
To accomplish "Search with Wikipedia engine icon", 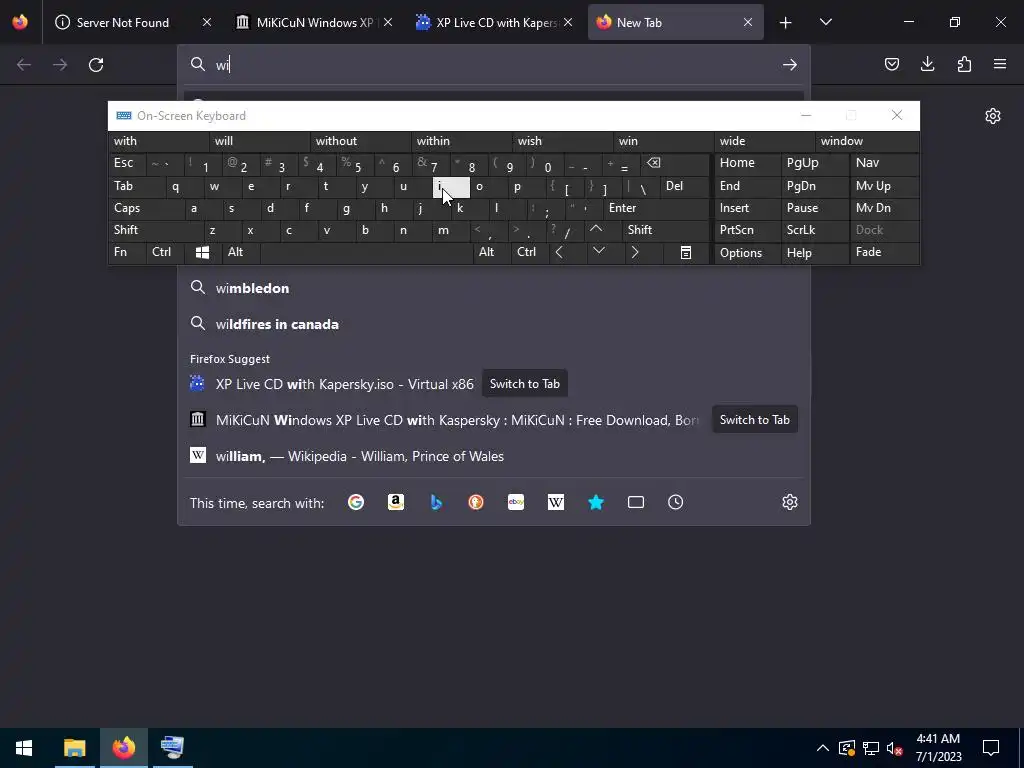I will [556, 502].
